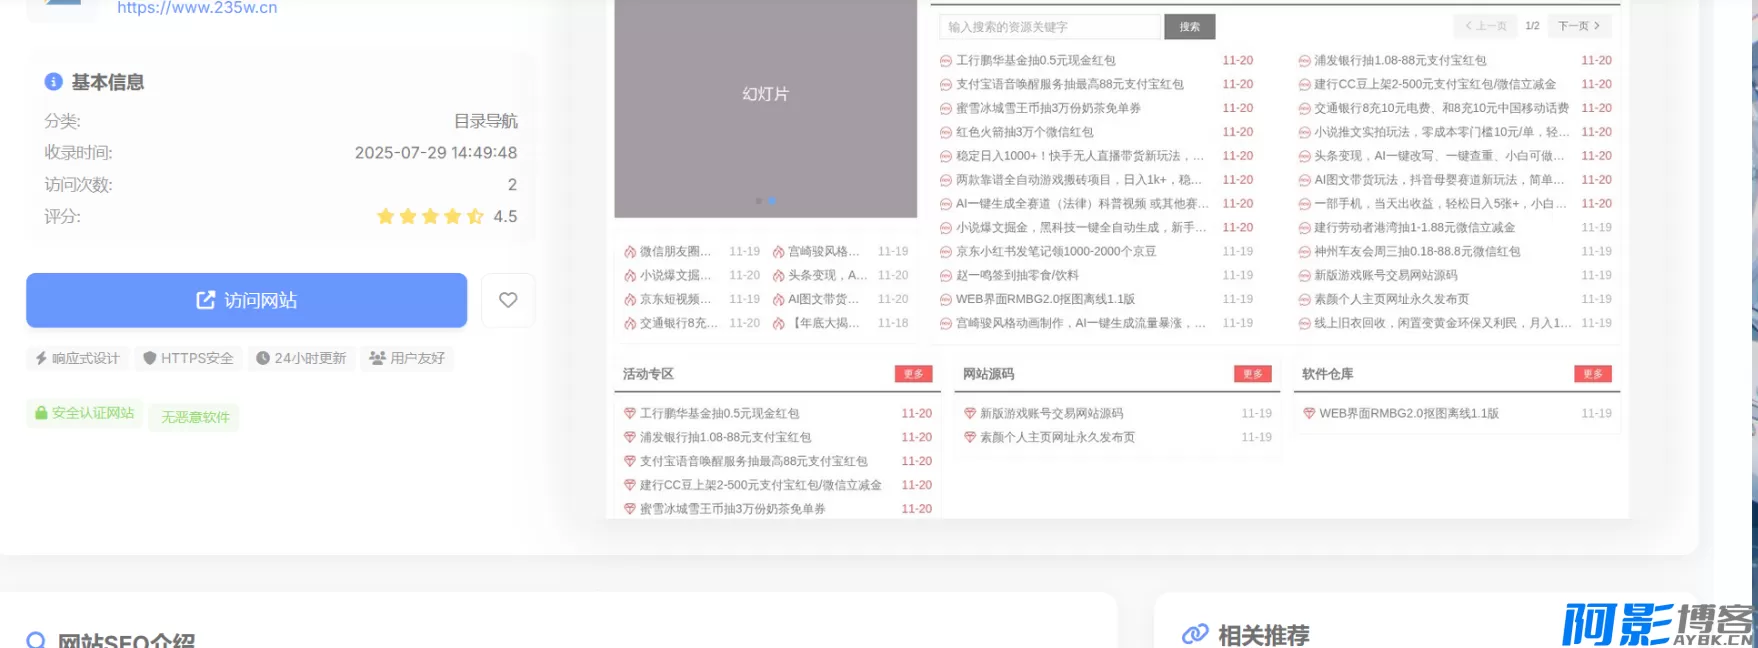
Task: Click the clock icon on 24小时更新 tag
Action: [x=263, y=358]
